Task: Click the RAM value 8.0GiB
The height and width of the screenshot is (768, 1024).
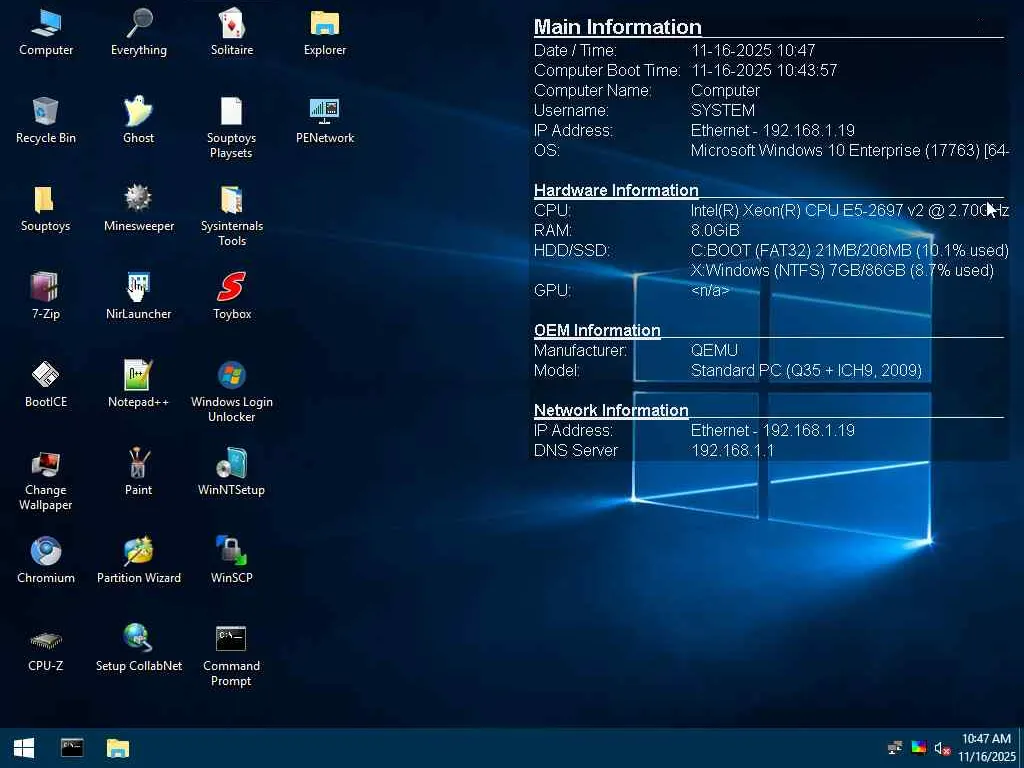Action: 715,231
